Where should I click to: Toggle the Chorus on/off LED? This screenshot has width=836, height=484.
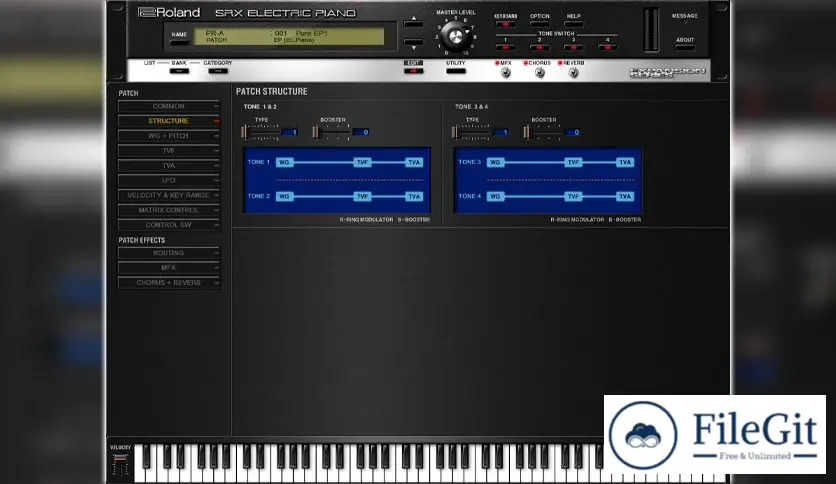pyautogui.click(x=525, y=63)
